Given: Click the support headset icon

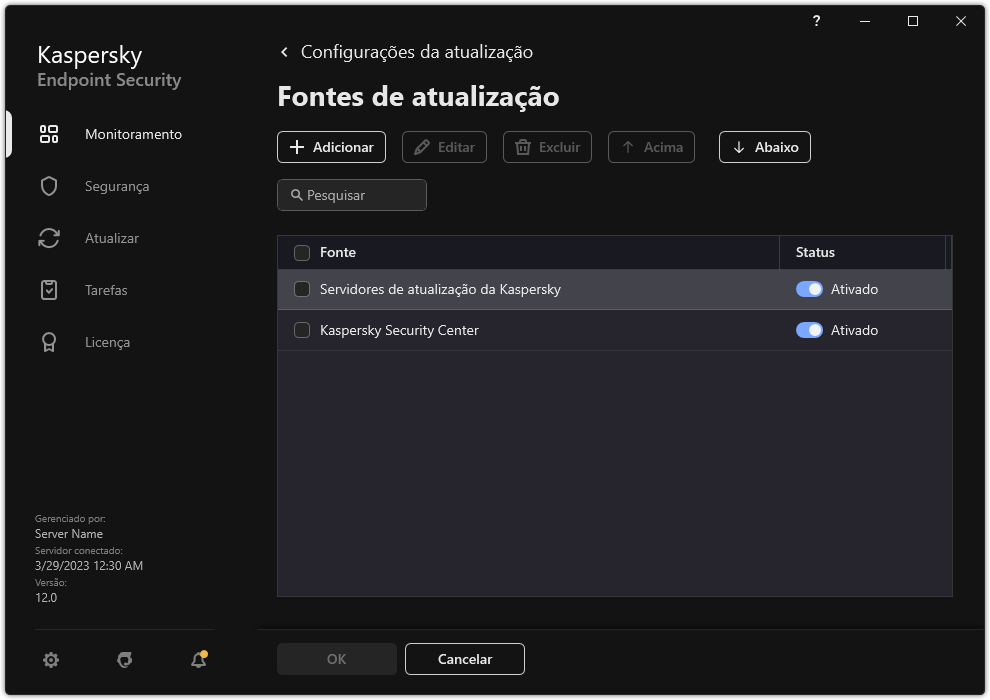Looking at the screenshot, I should [x=124, y=660].
